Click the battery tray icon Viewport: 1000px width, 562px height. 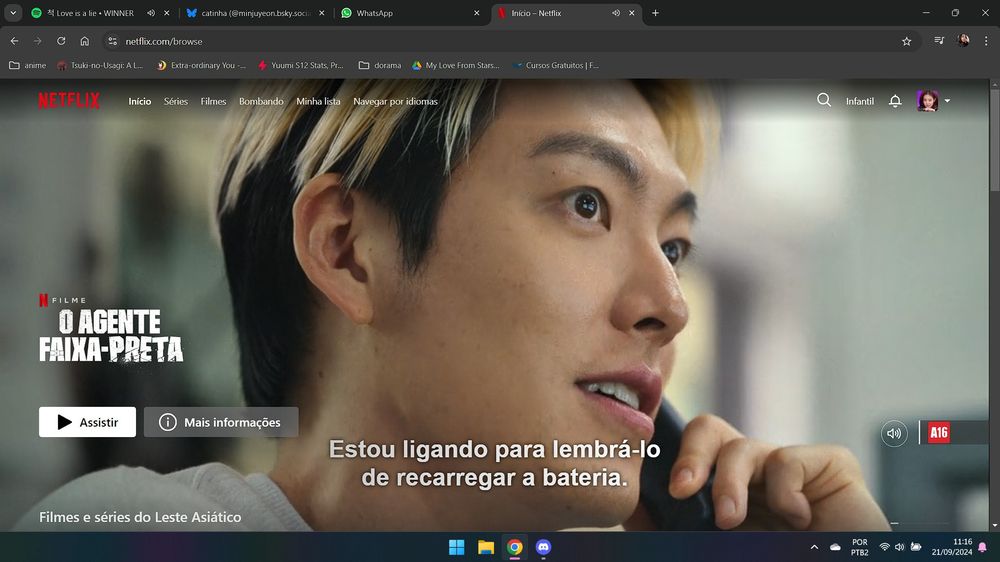(916, 547)
